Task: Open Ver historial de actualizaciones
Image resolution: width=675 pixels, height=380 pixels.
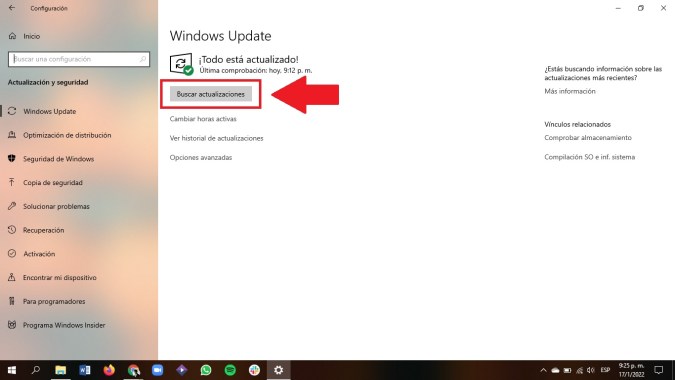Action: click(216, 138)
